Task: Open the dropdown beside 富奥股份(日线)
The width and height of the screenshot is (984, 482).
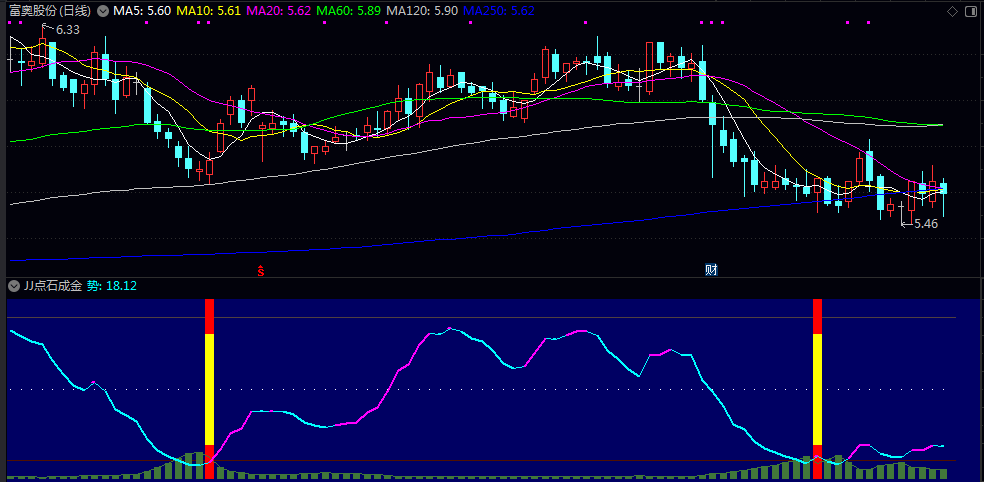Action: pos(104,11)
